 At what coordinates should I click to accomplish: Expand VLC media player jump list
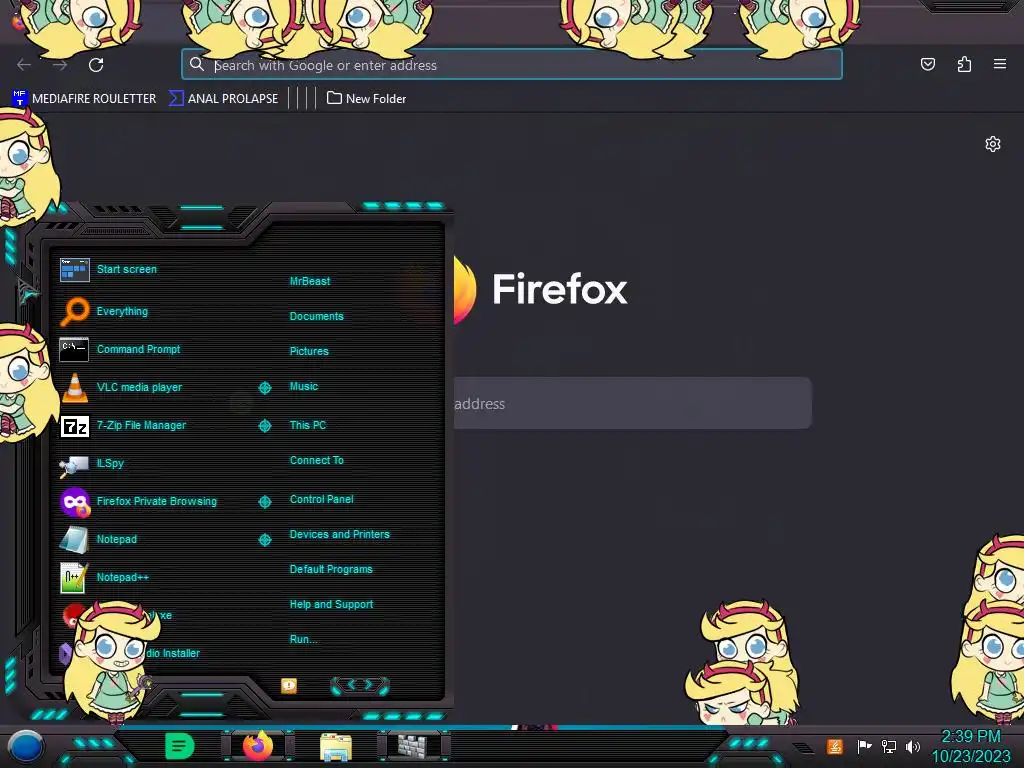[264, 388]
